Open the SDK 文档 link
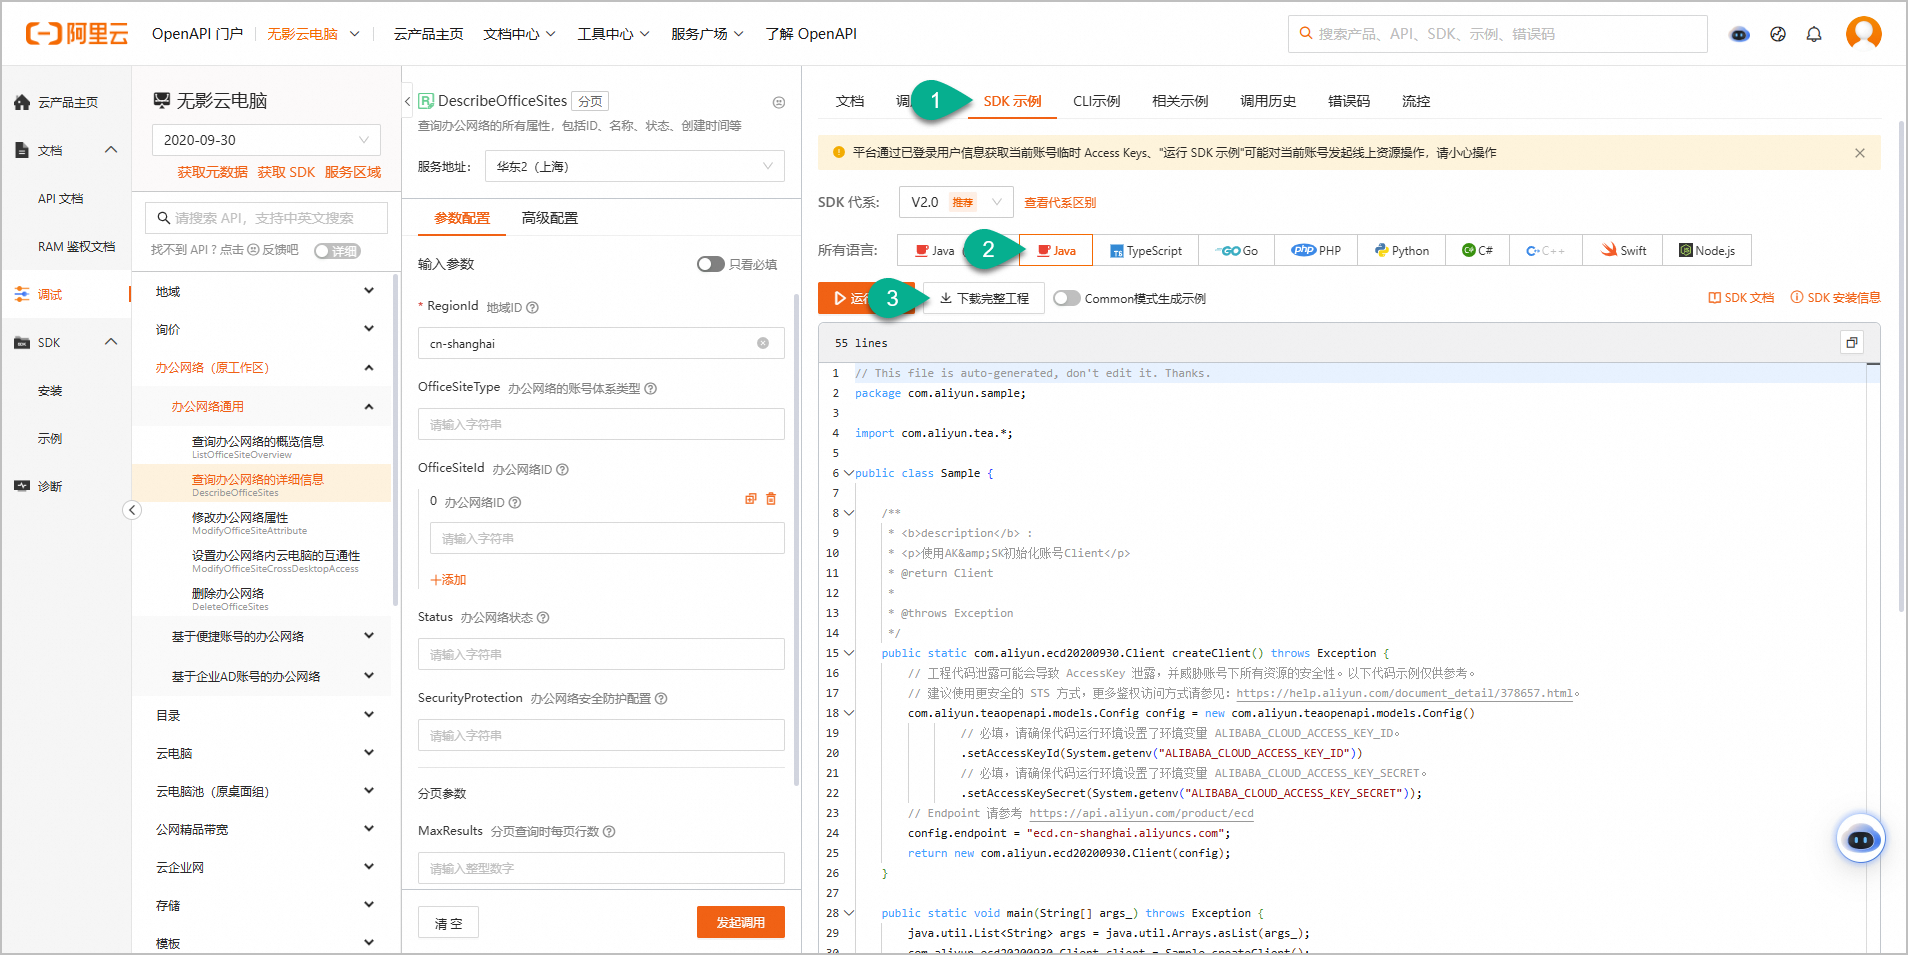This screenshot has width=1908, height=955. tap(1741, 298)
